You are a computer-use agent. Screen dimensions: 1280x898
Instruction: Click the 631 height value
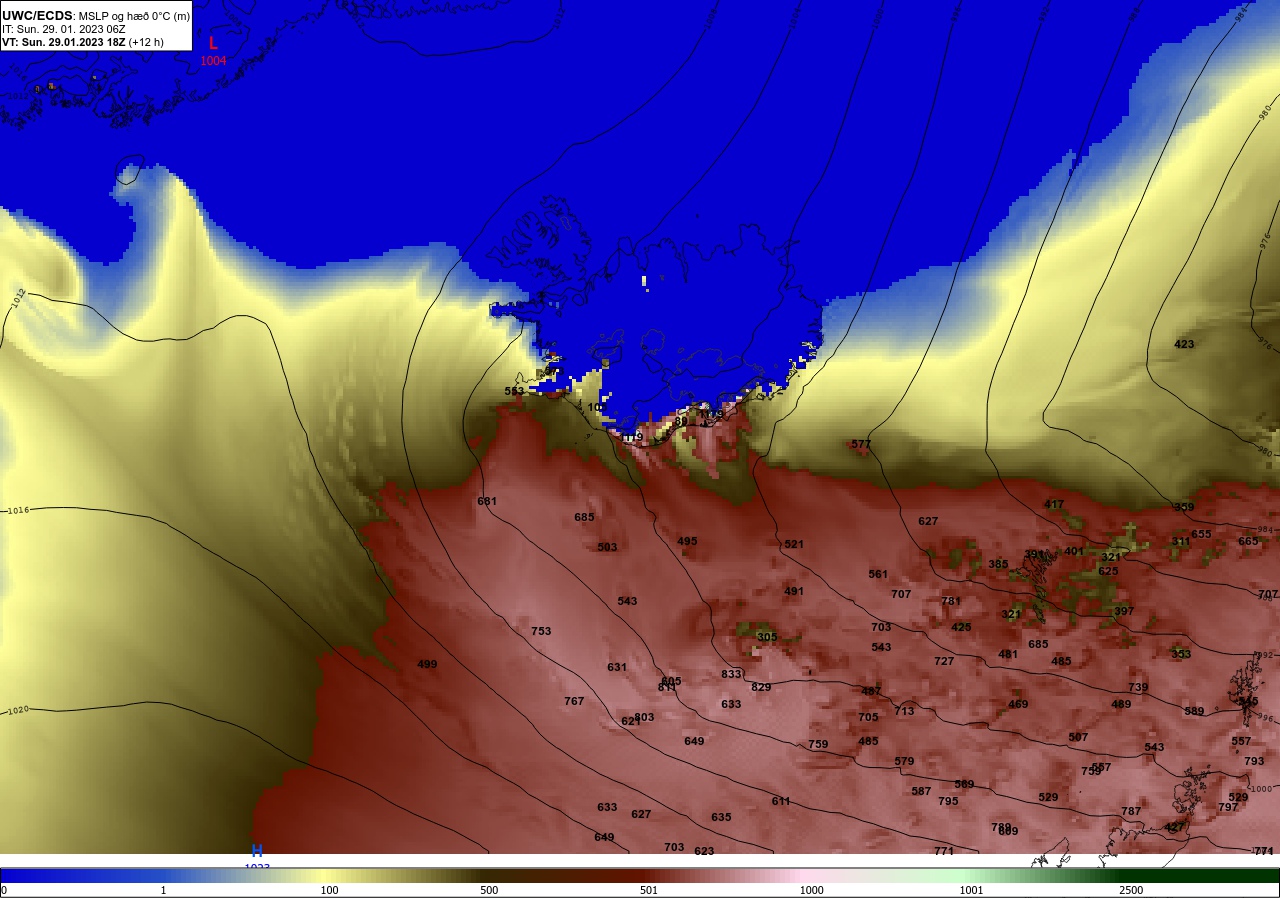(x=617, y=667)
